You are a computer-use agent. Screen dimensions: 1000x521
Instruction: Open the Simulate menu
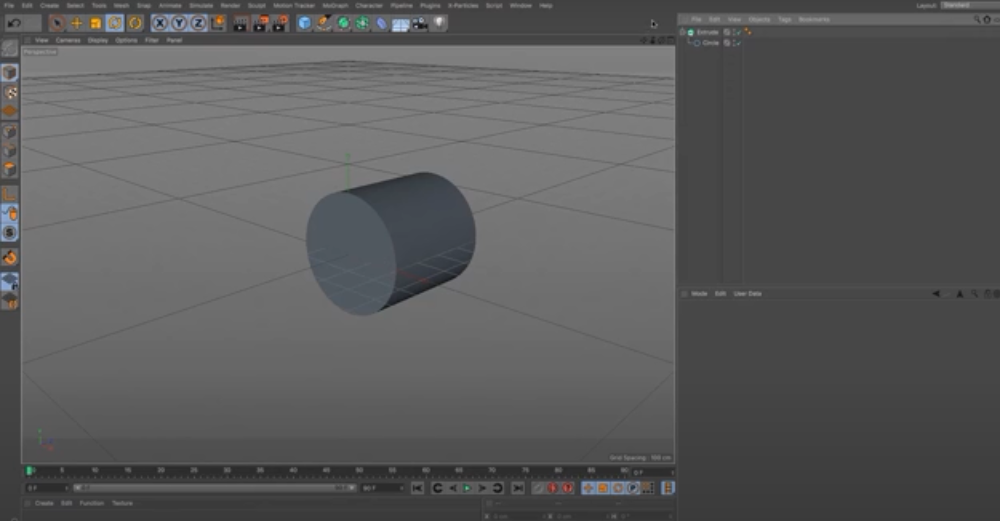click(201, 5)
